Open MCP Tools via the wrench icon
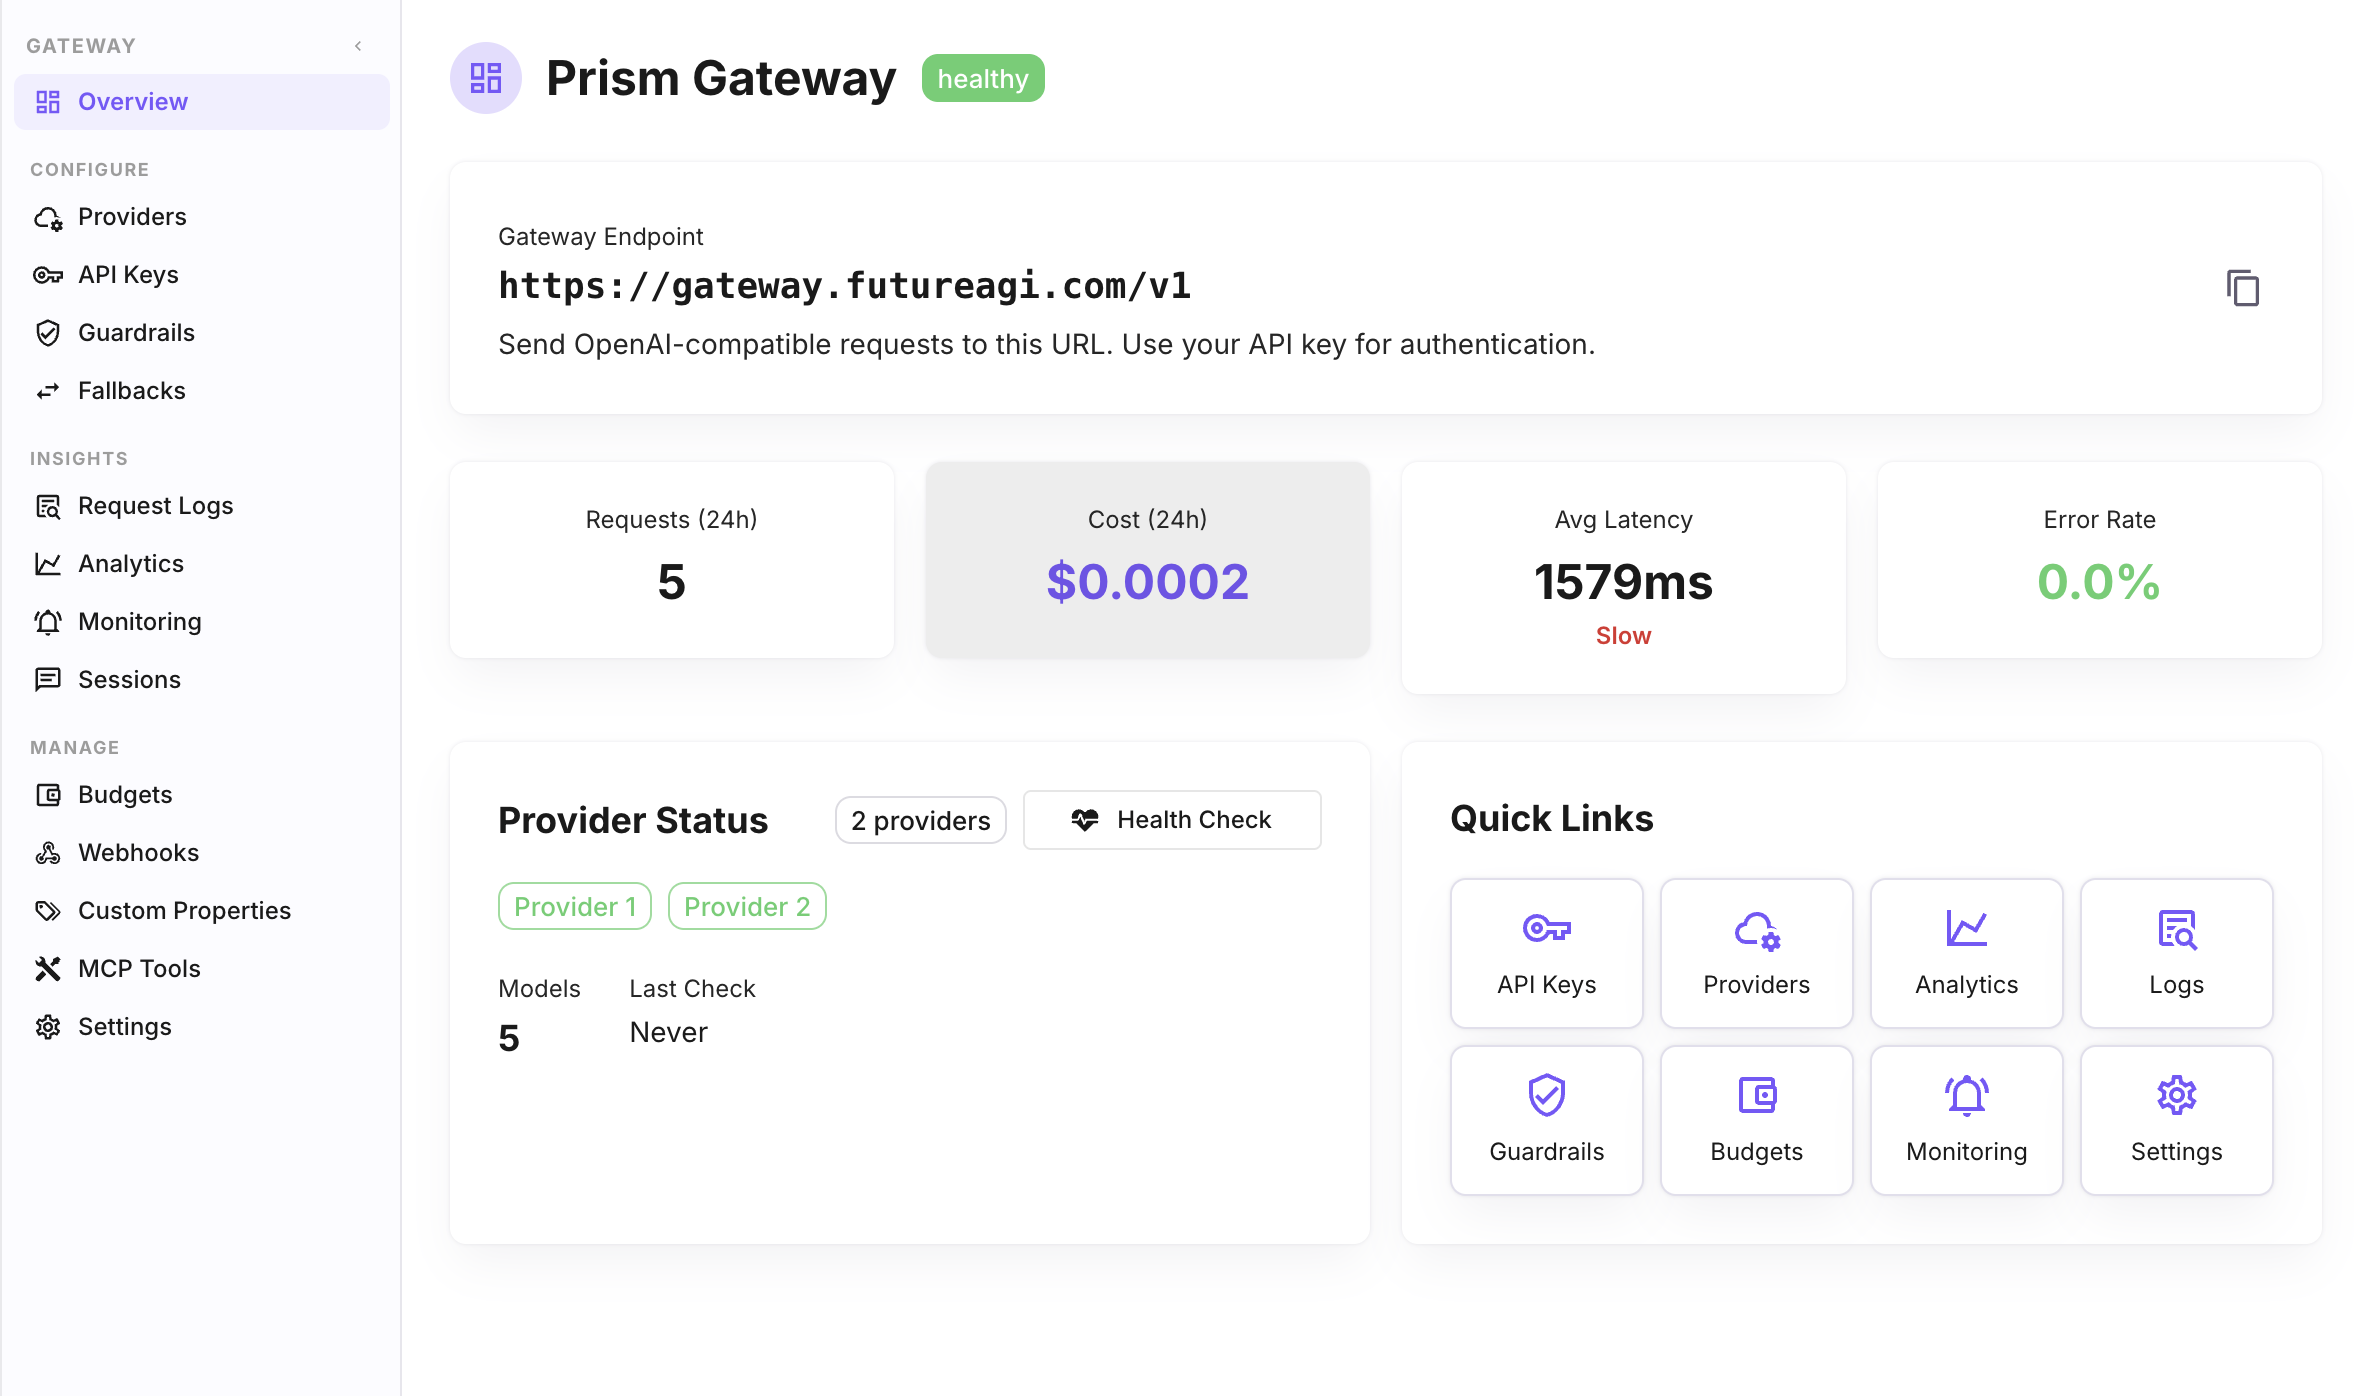This screenshot has width=2354, height=1396. [x=48, y=968]
